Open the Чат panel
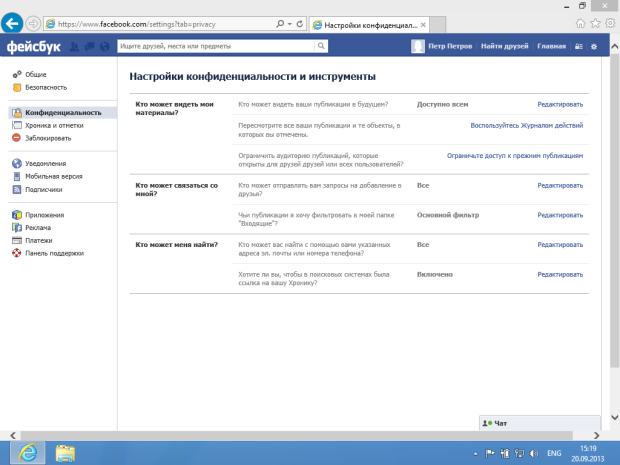 539,423
